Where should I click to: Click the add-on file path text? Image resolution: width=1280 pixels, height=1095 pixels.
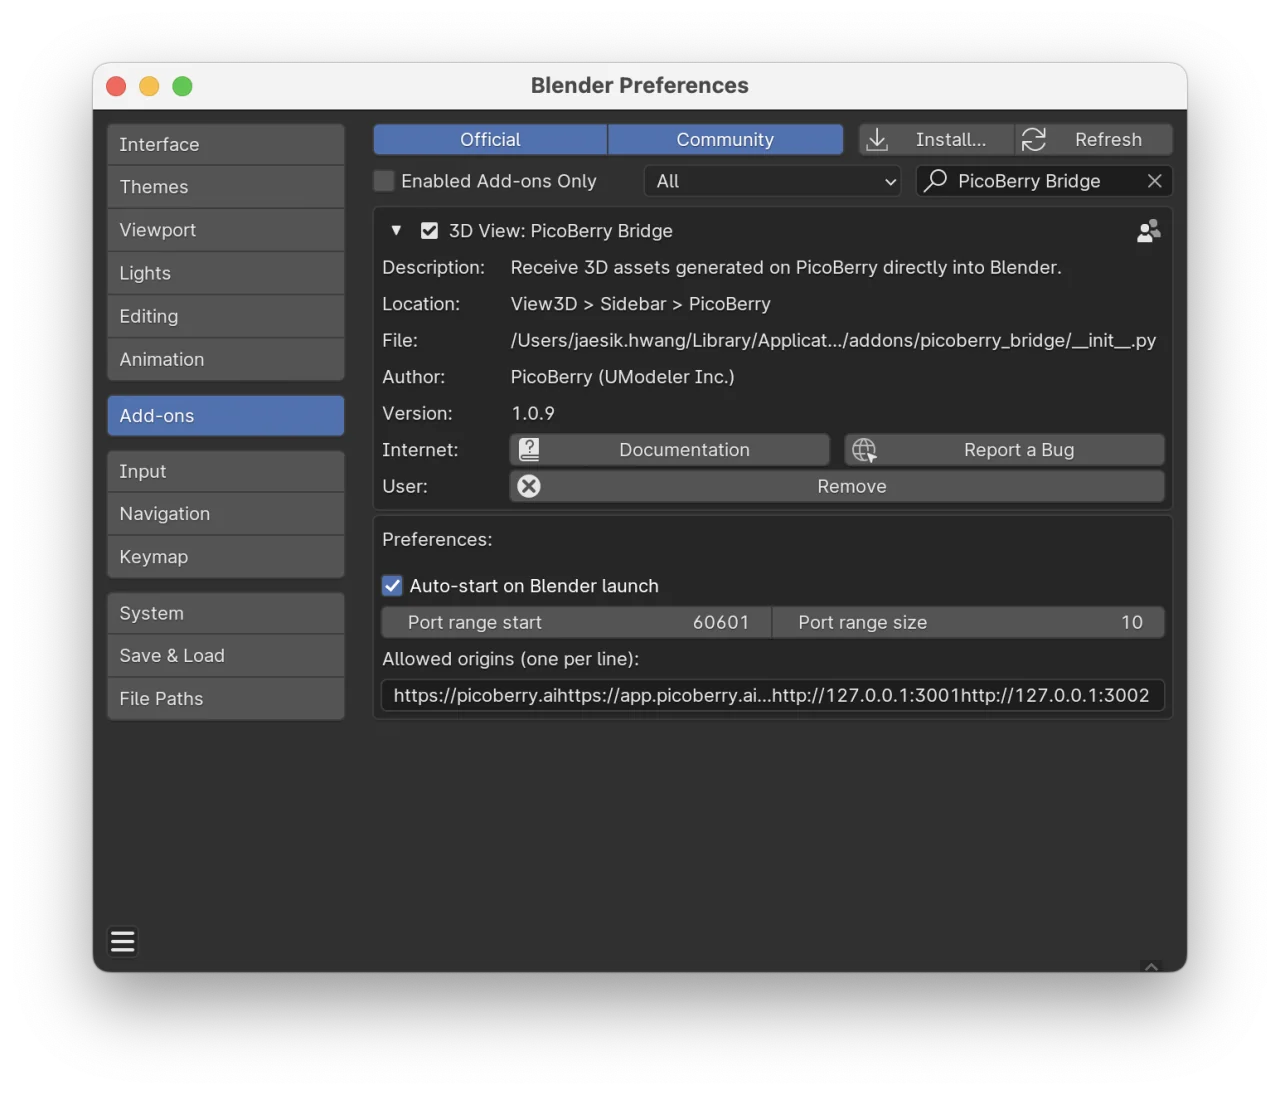point(833,341)
